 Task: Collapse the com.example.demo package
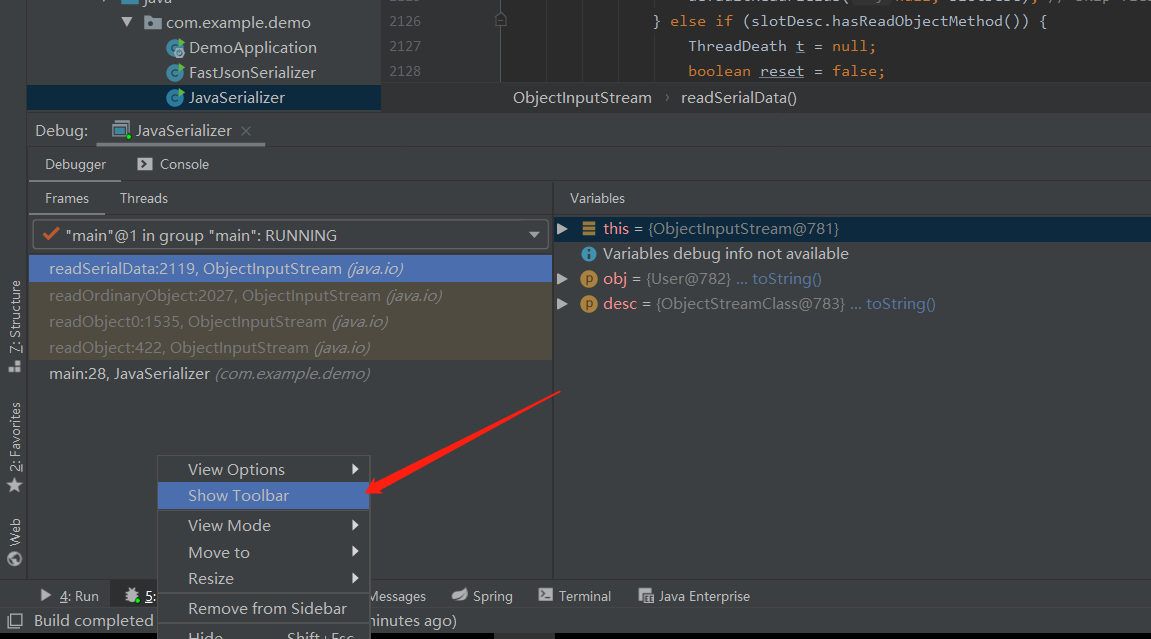pos(127,22)
